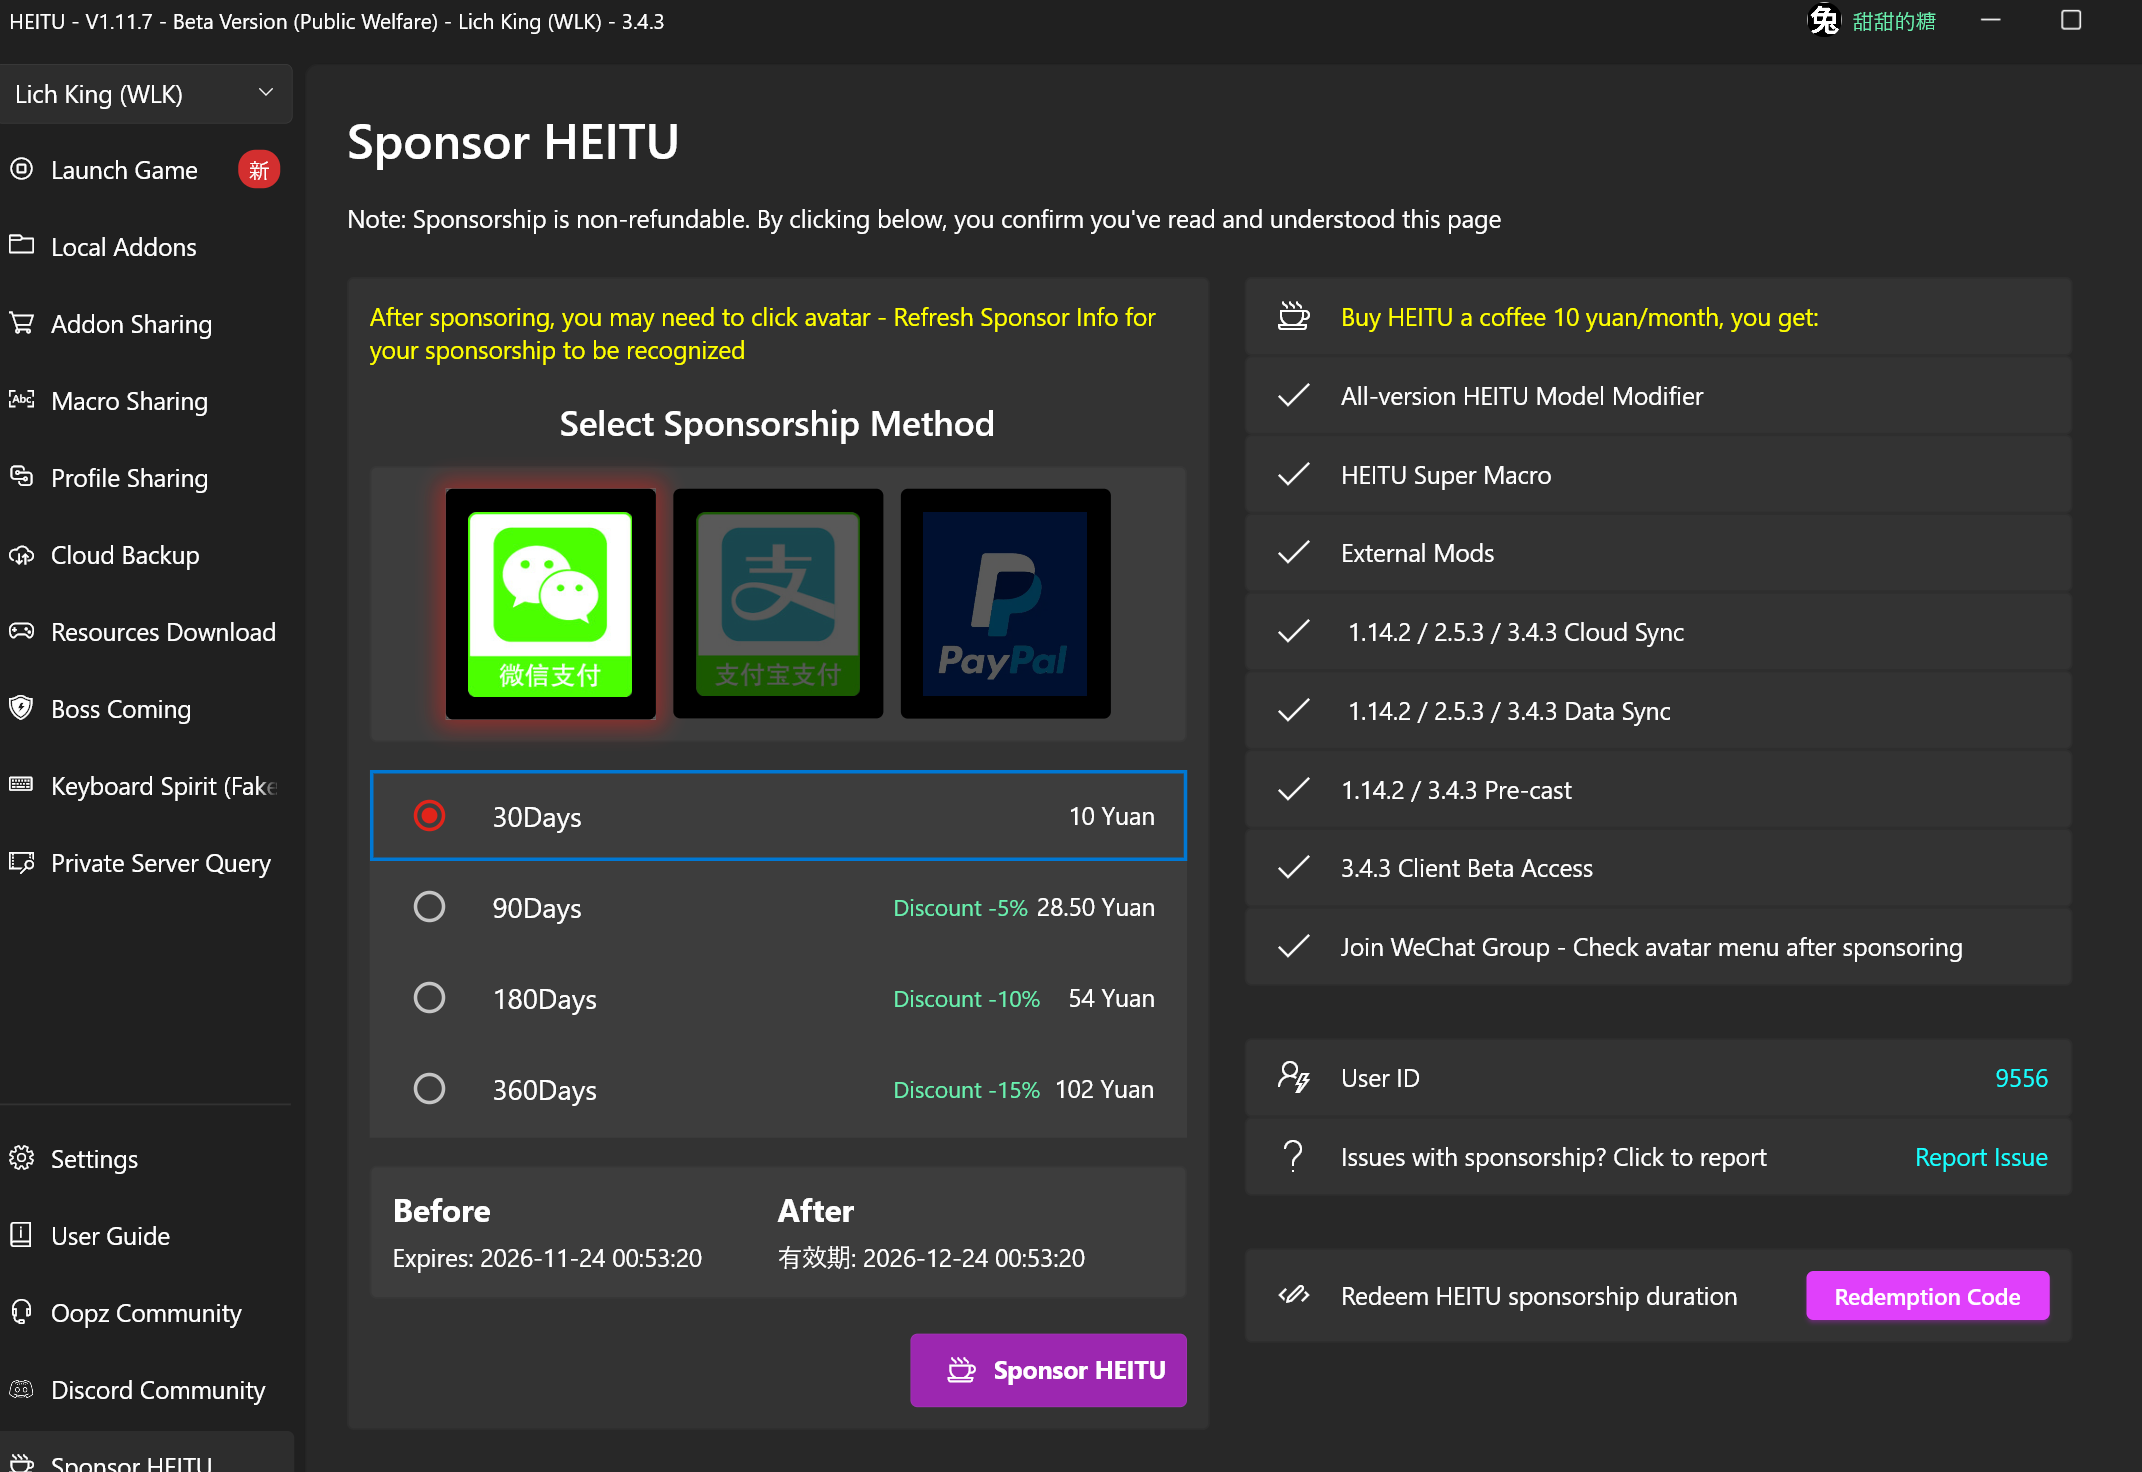Viewport: 2142px width, 1472px height.
Task: Open the Local Addons menu item
Action: 146,247
